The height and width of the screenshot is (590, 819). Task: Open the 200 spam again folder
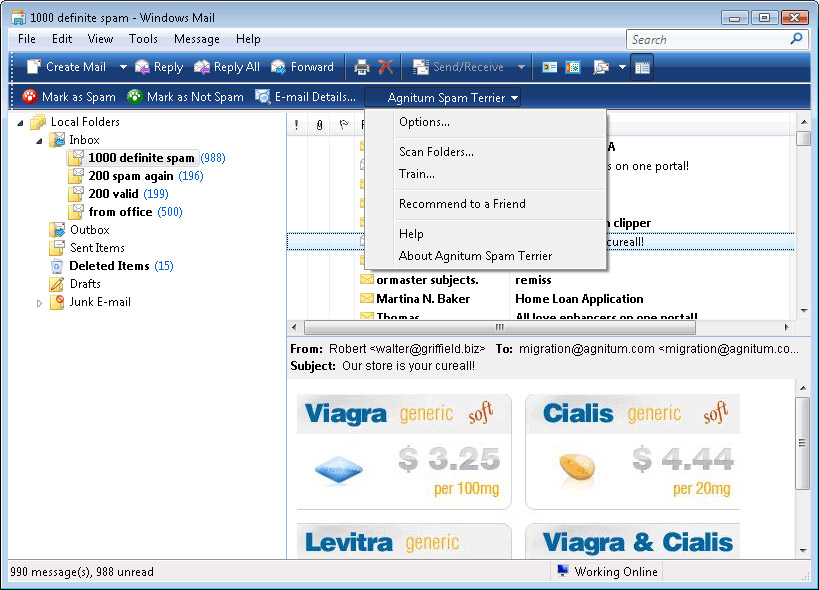[x=131, y=176]
